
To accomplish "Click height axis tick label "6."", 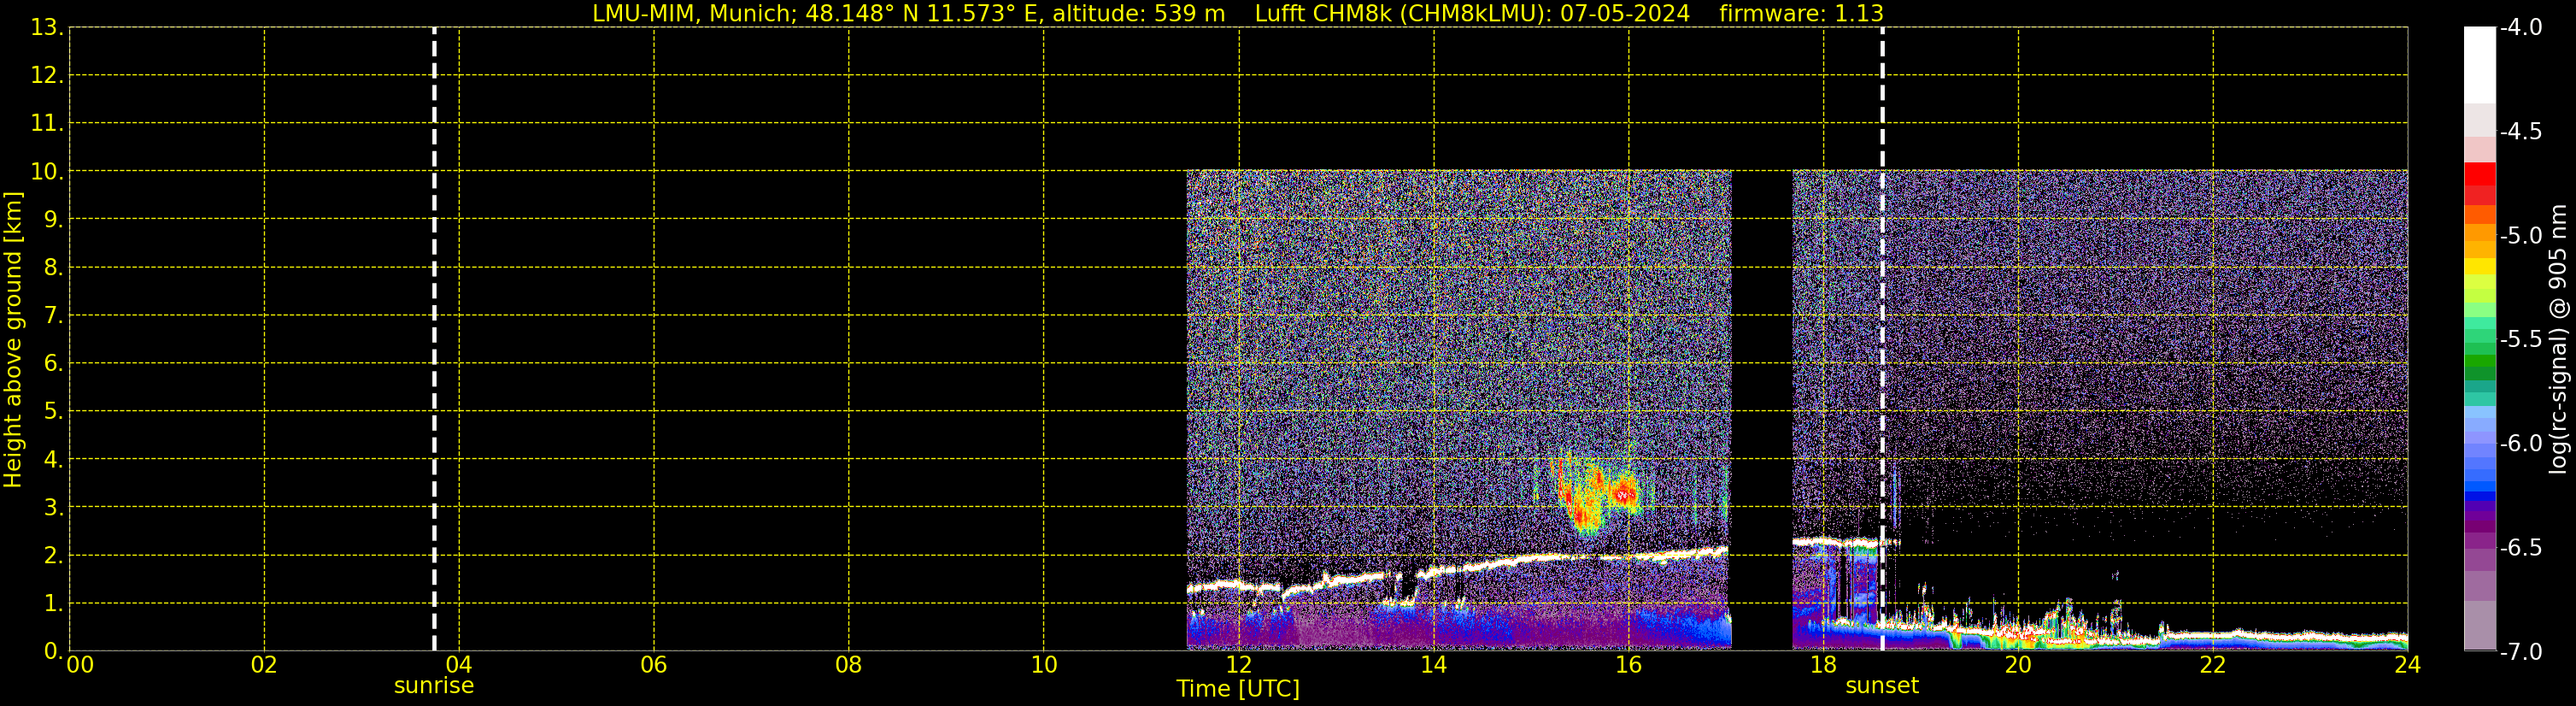I will 53,363.
